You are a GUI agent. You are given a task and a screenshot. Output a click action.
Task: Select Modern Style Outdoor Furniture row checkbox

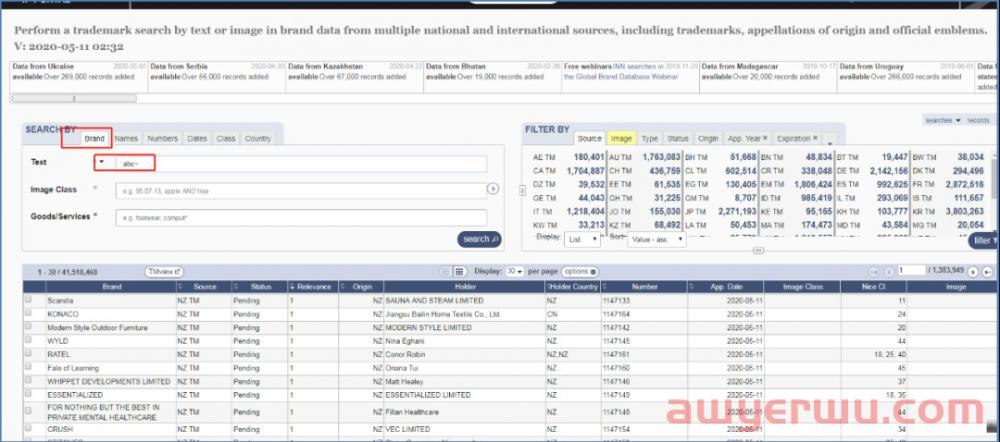pos(28,327)
